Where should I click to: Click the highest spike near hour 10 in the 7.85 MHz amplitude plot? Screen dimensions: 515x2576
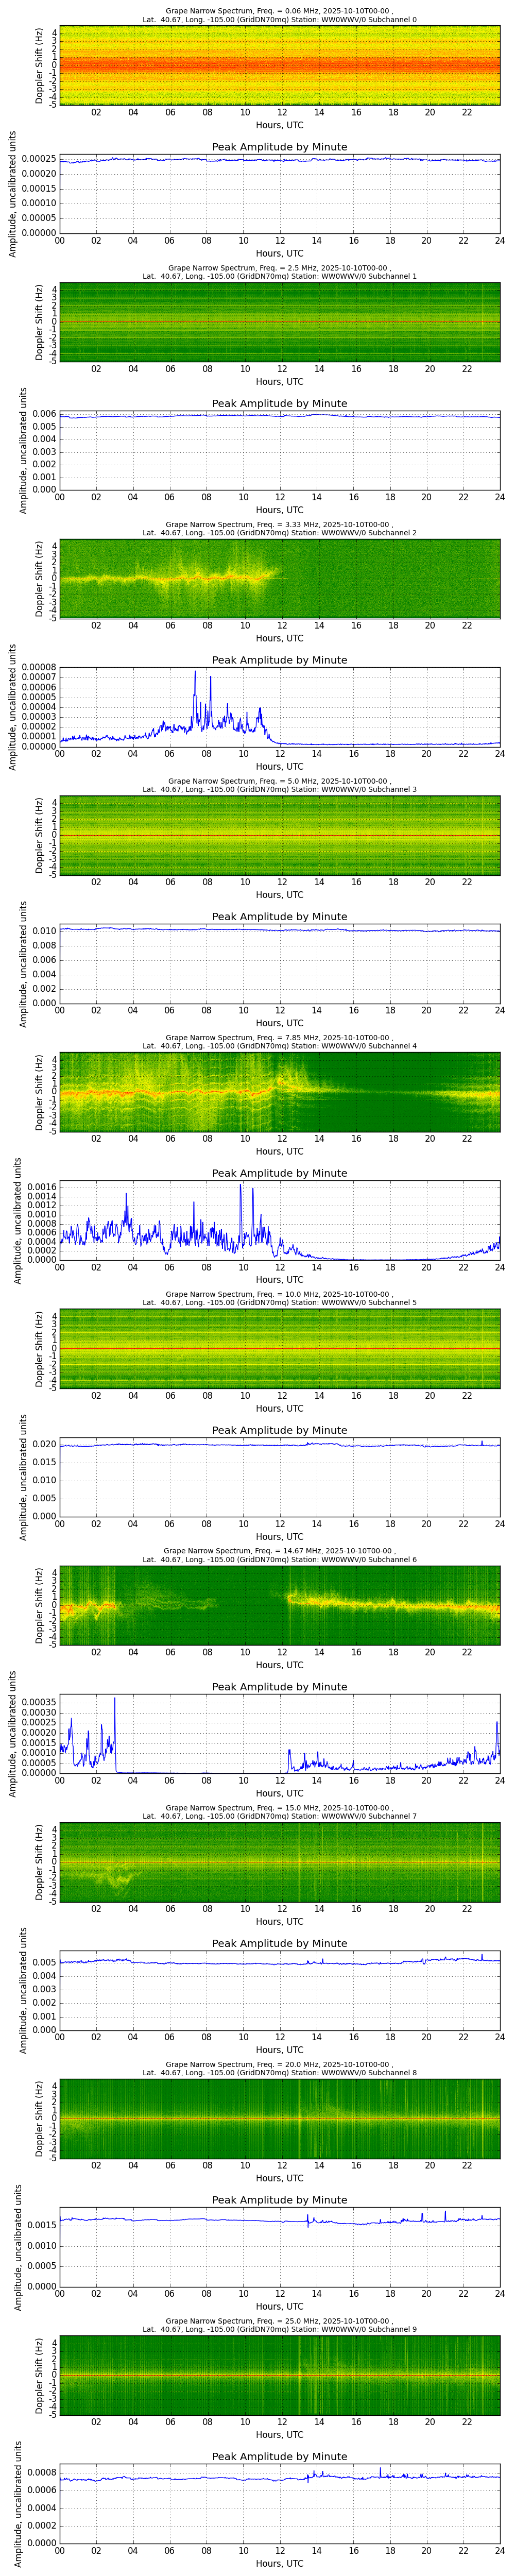[241, 1186]
